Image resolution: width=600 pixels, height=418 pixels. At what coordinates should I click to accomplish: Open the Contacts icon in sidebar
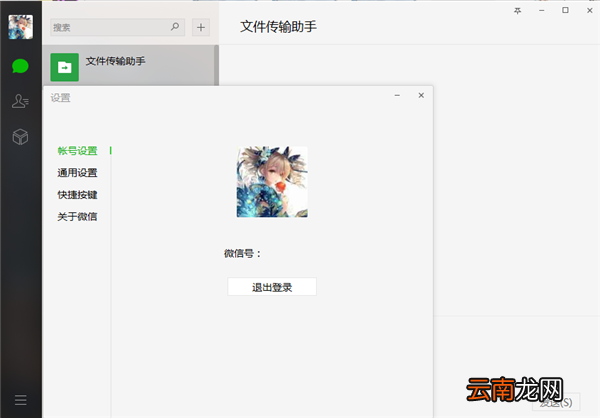click(x=20, y=101)
